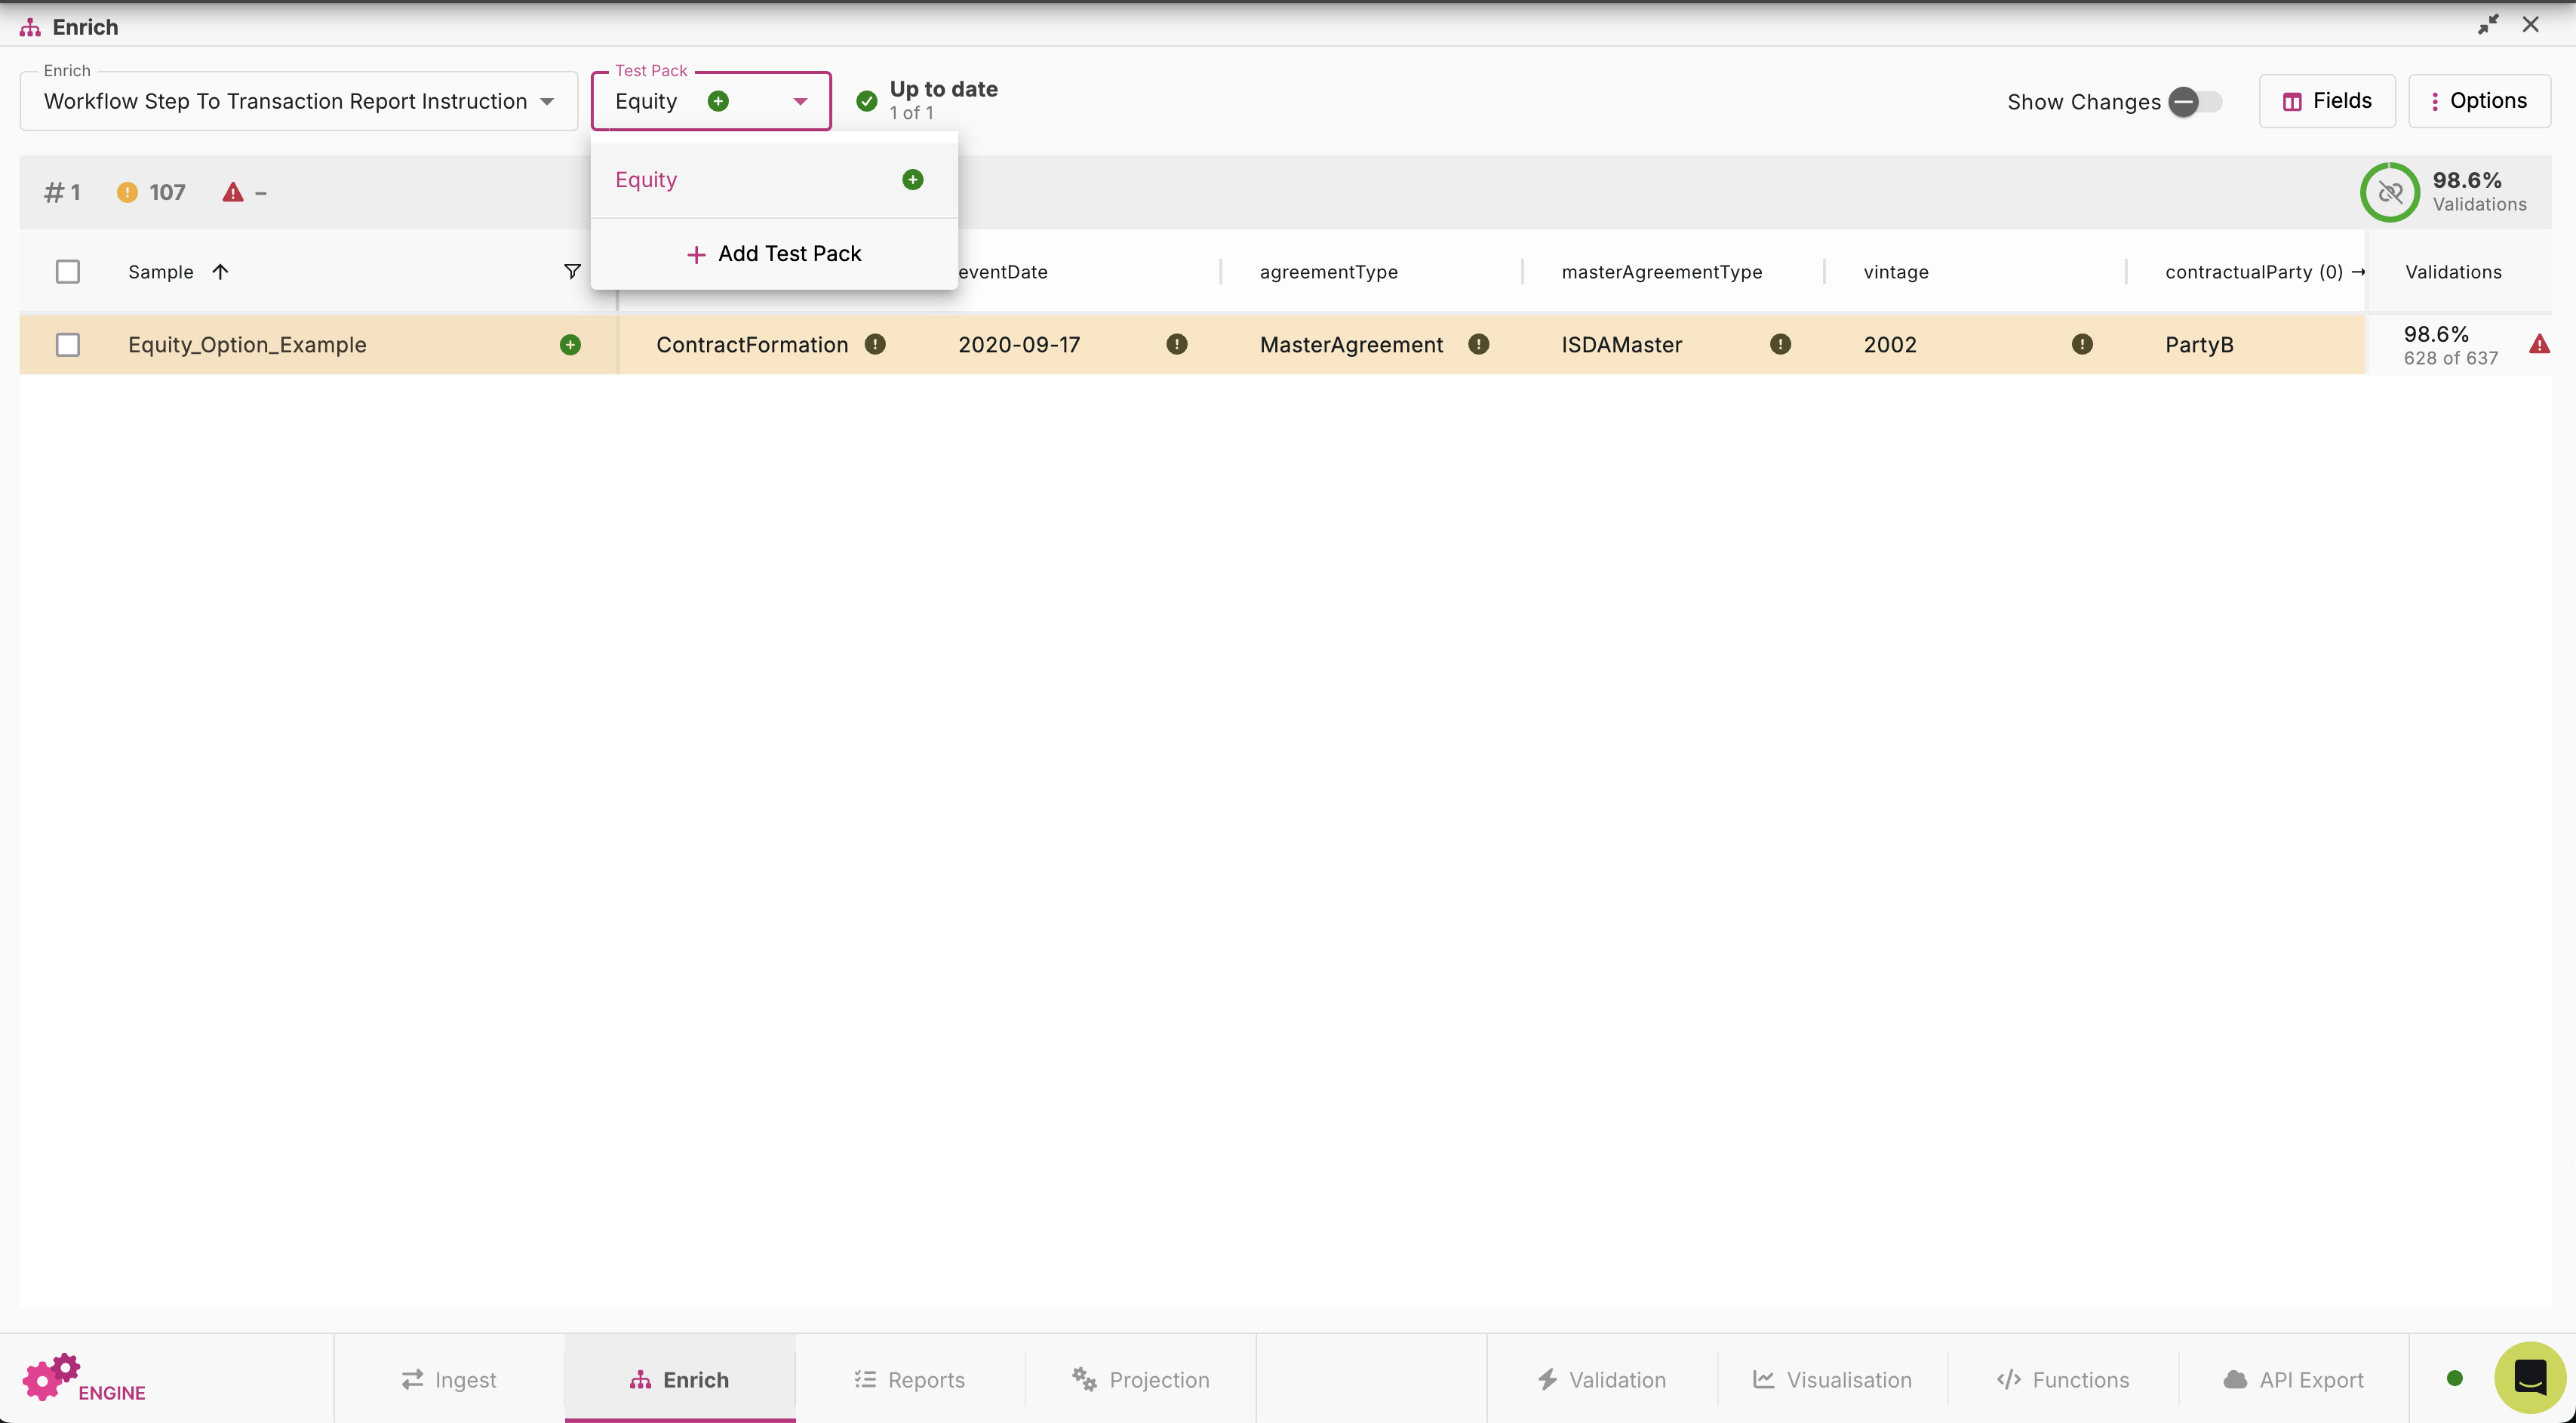Open the Workflow Step To Transaction Report Instruction dropdown

point(299,101)
